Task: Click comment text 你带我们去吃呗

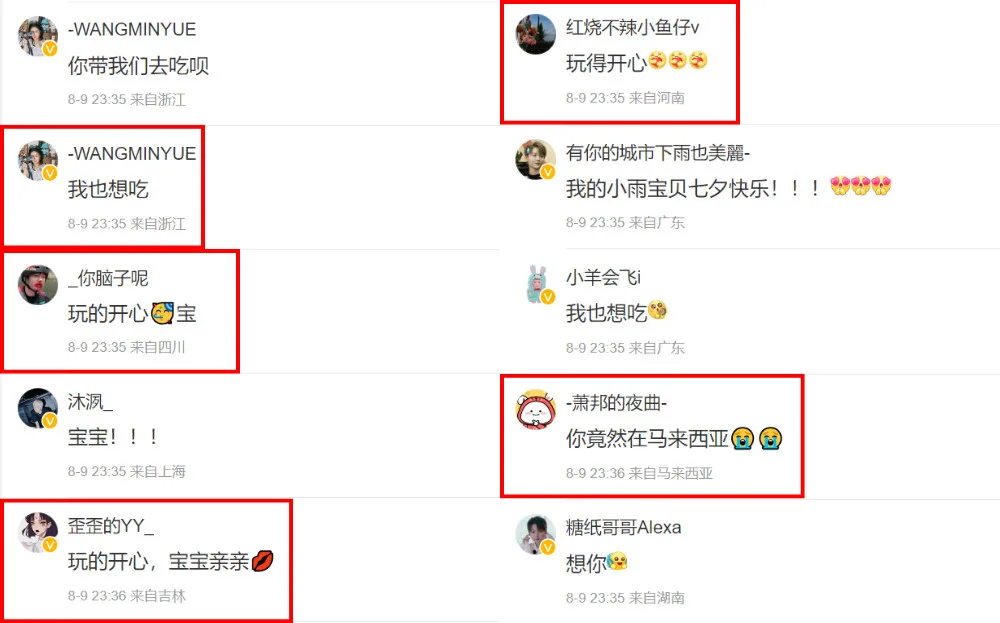Action: [x=138, y=65]
